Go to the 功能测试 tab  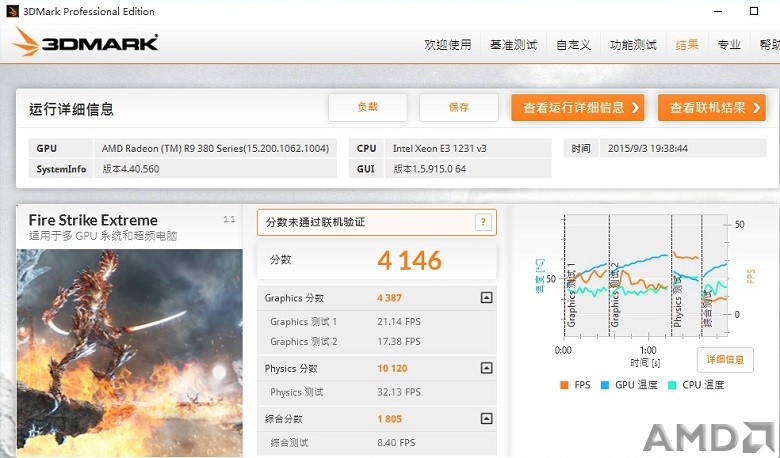click(x=633, y=45)
